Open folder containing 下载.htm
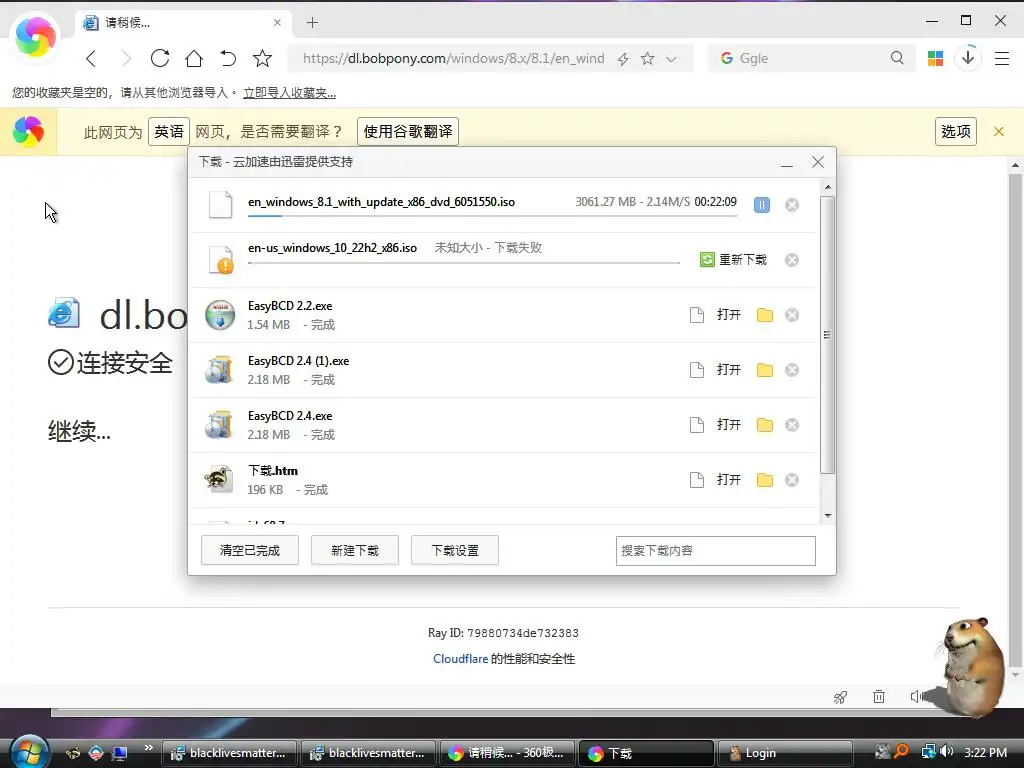 pos(765,480)
